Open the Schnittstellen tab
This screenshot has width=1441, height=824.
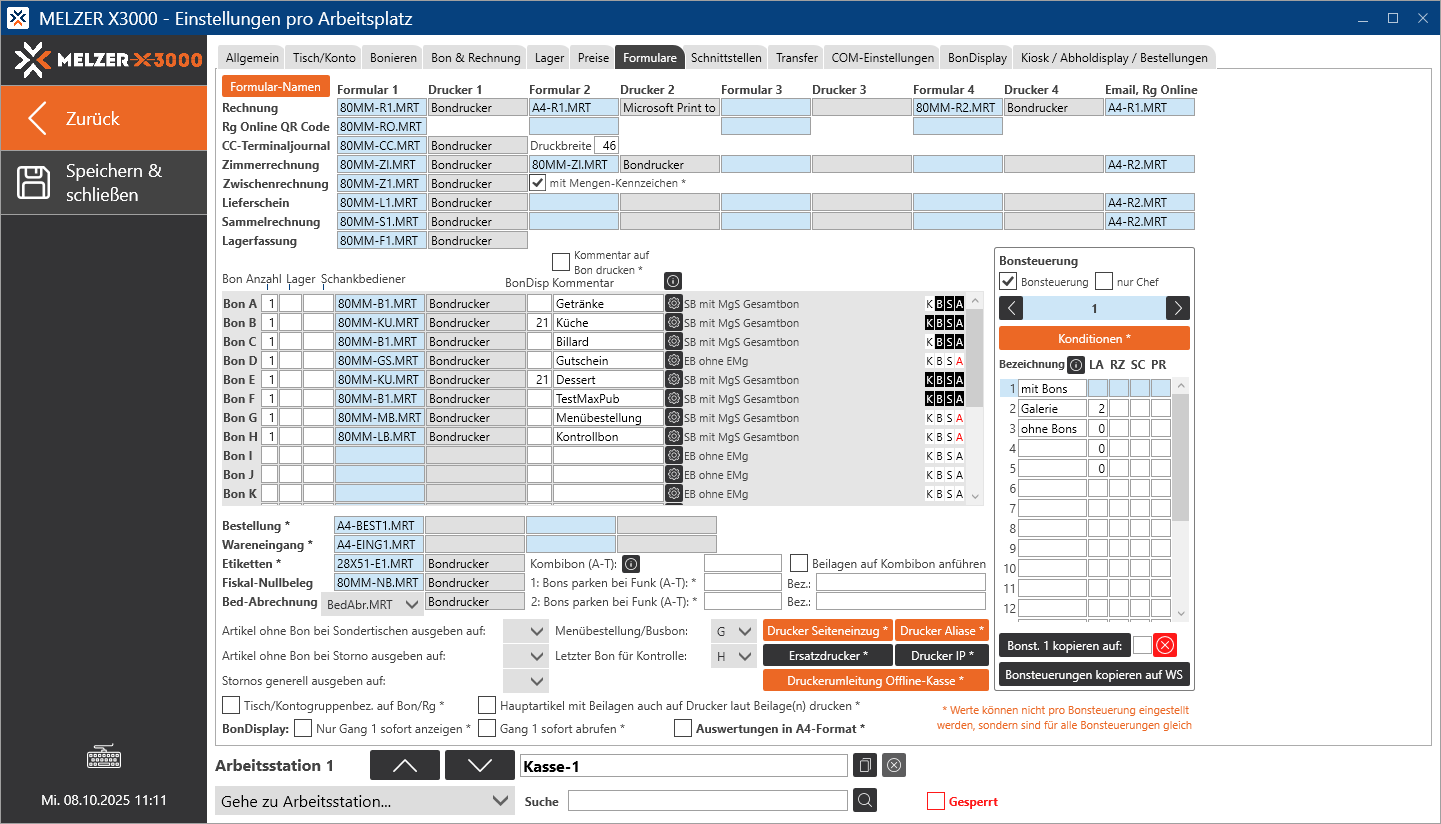(x=727, y=58)
